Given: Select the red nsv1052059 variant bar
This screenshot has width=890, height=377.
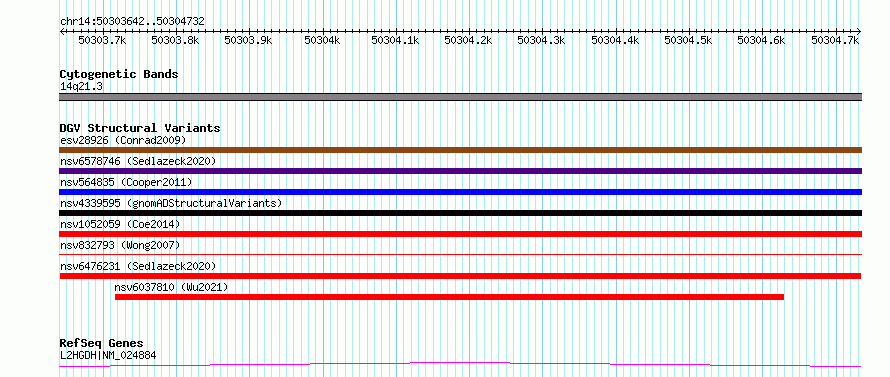Looking at the screenshot, I should [460, 234].
